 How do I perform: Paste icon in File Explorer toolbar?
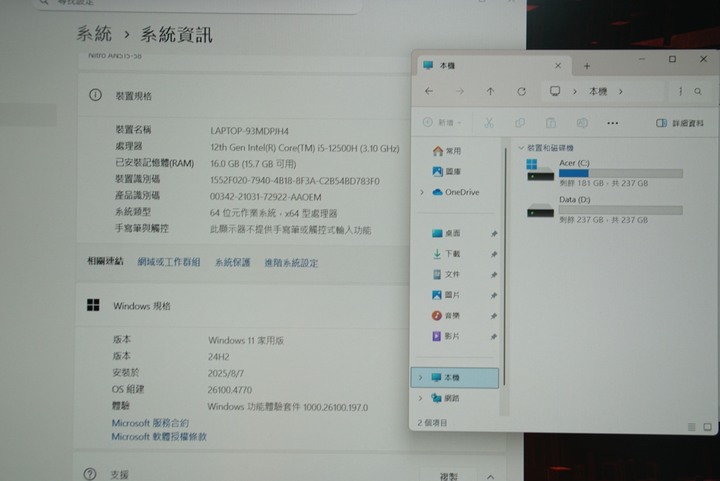[551, 123]
